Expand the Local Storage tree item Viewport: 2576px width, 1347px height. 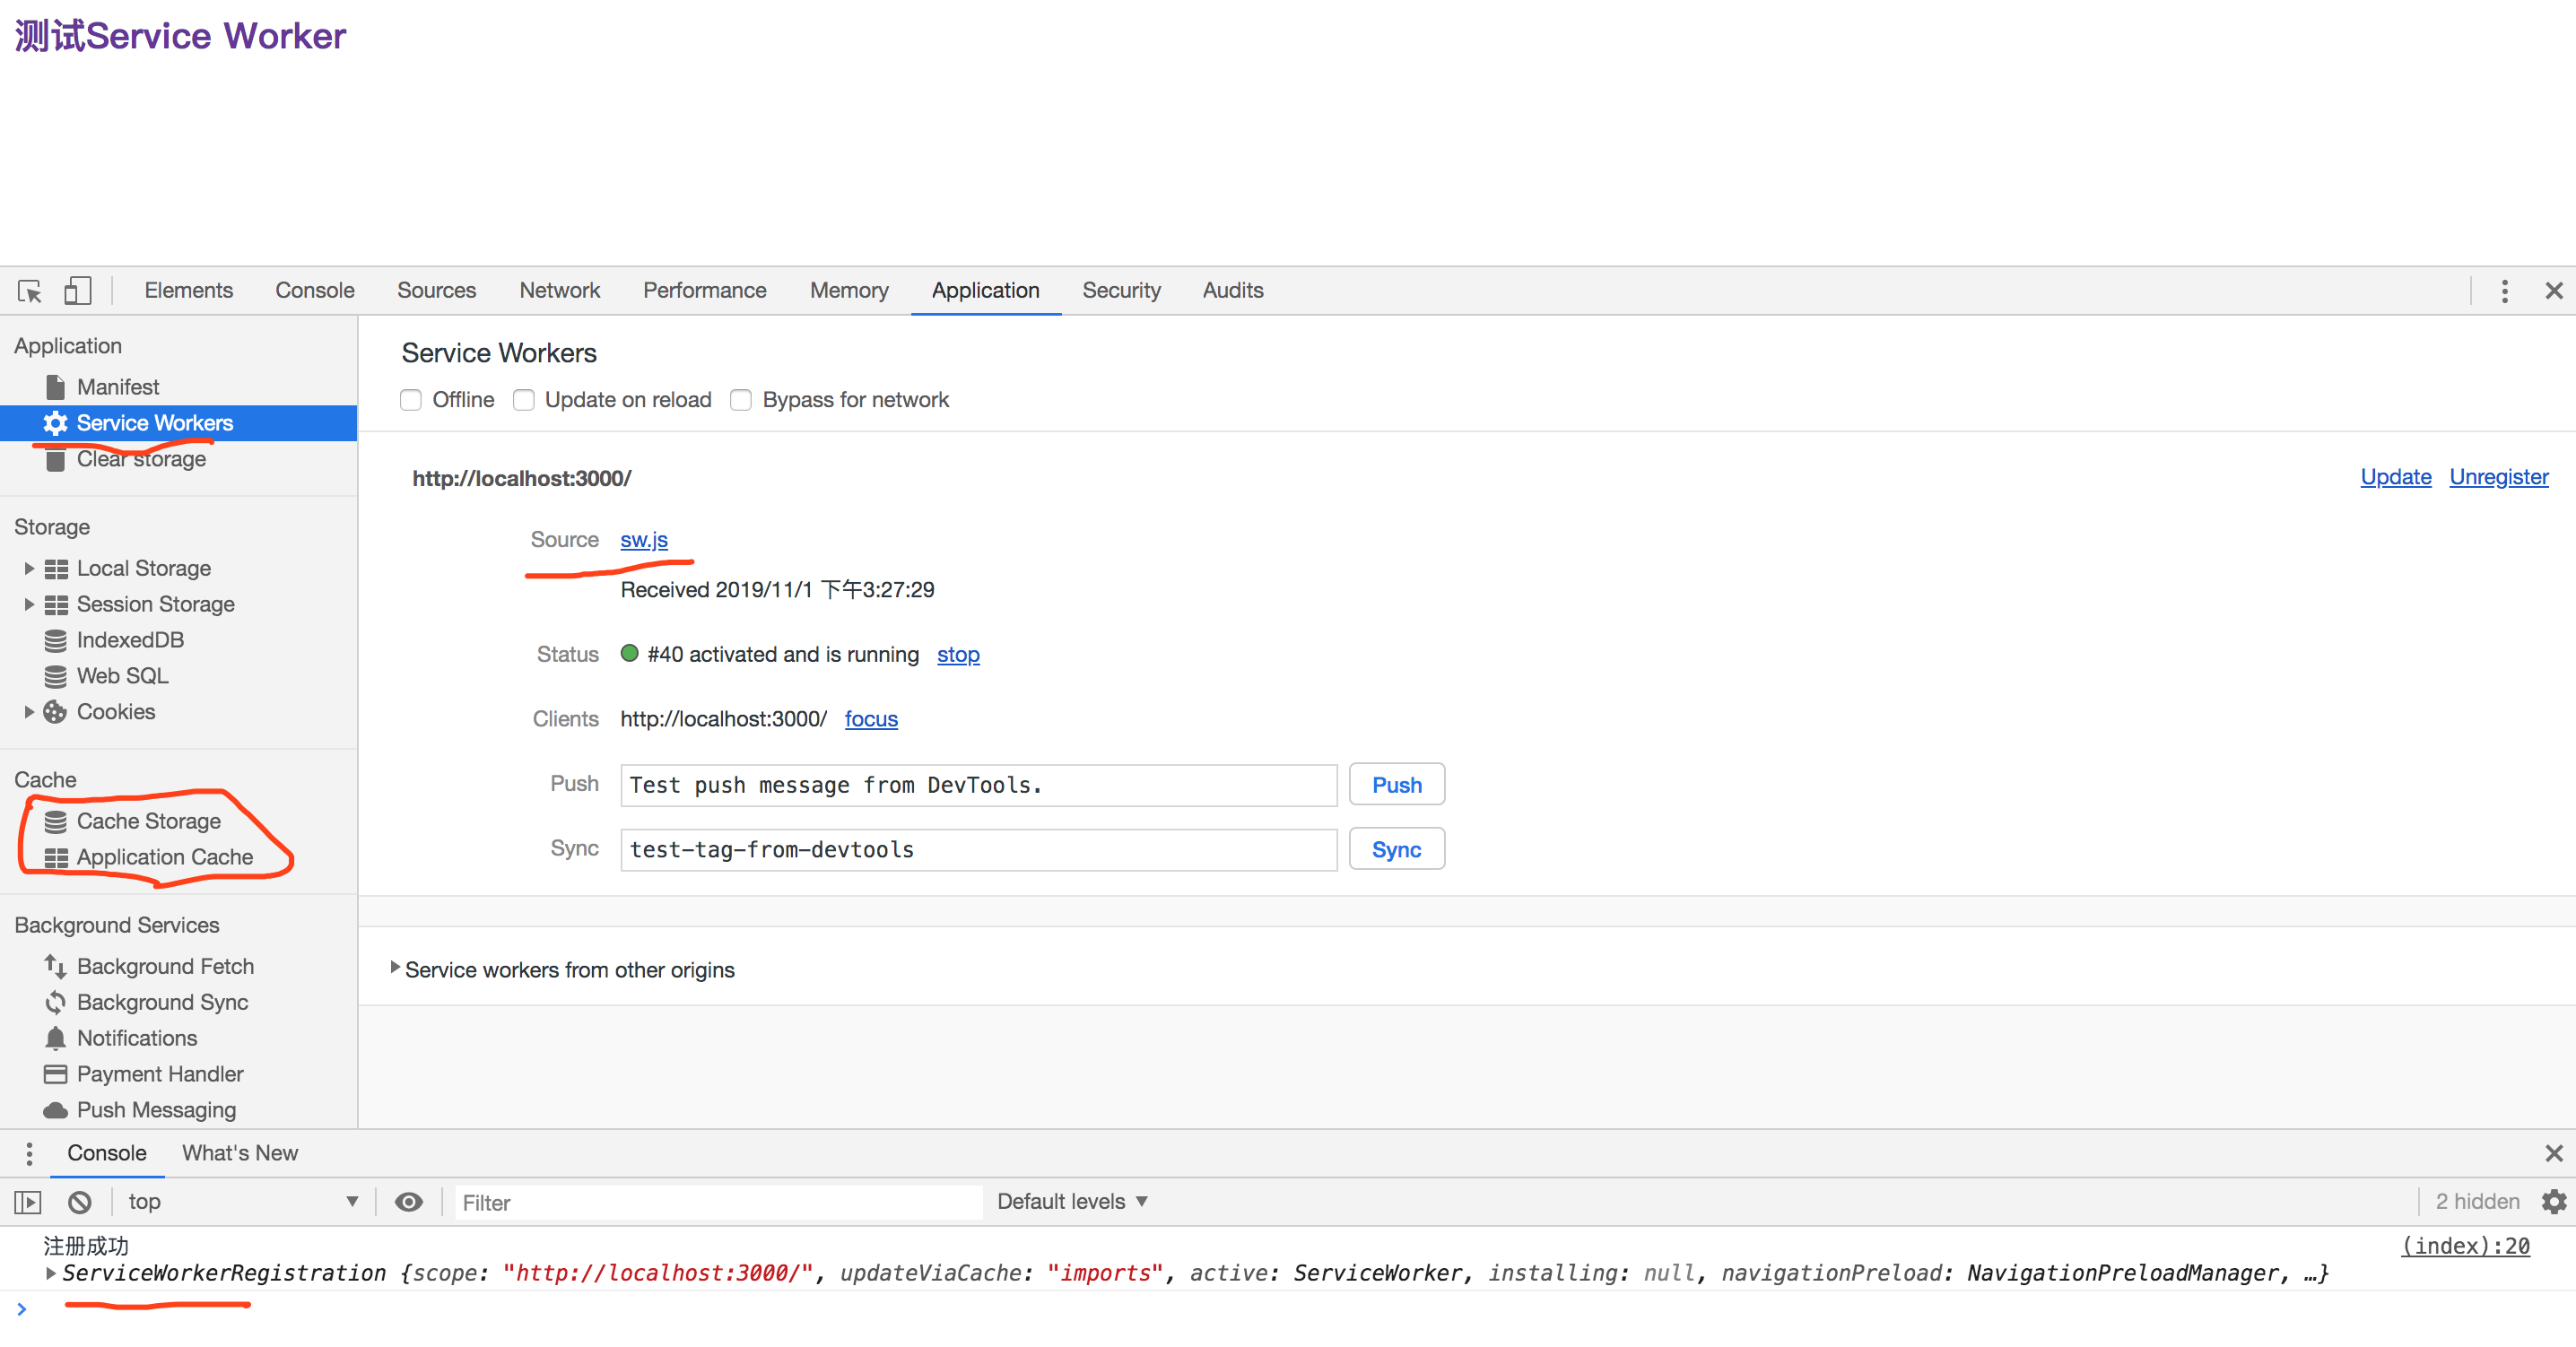tap(29, 569)
